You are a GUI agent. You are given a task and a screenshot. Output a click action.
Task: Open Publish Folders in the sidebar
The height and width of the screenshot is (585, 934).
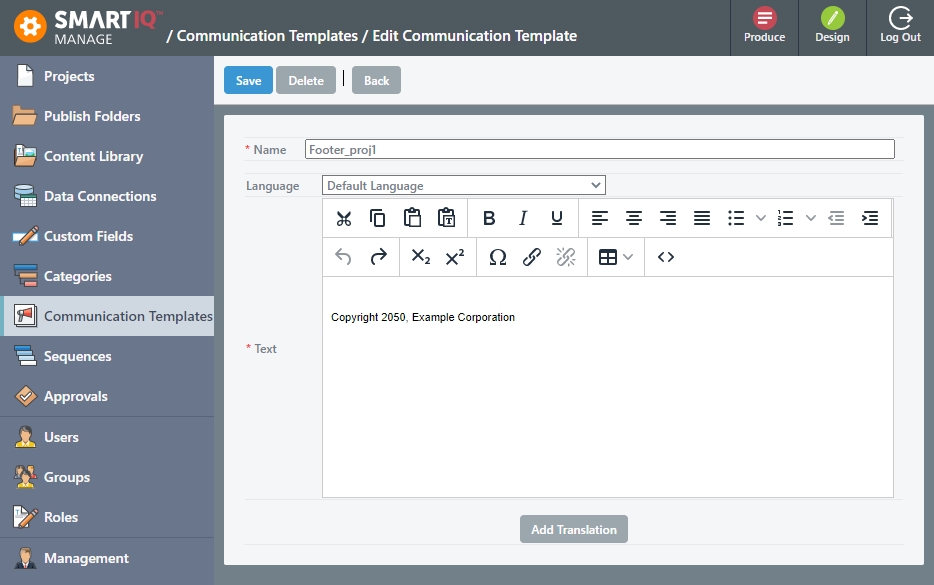107,116
